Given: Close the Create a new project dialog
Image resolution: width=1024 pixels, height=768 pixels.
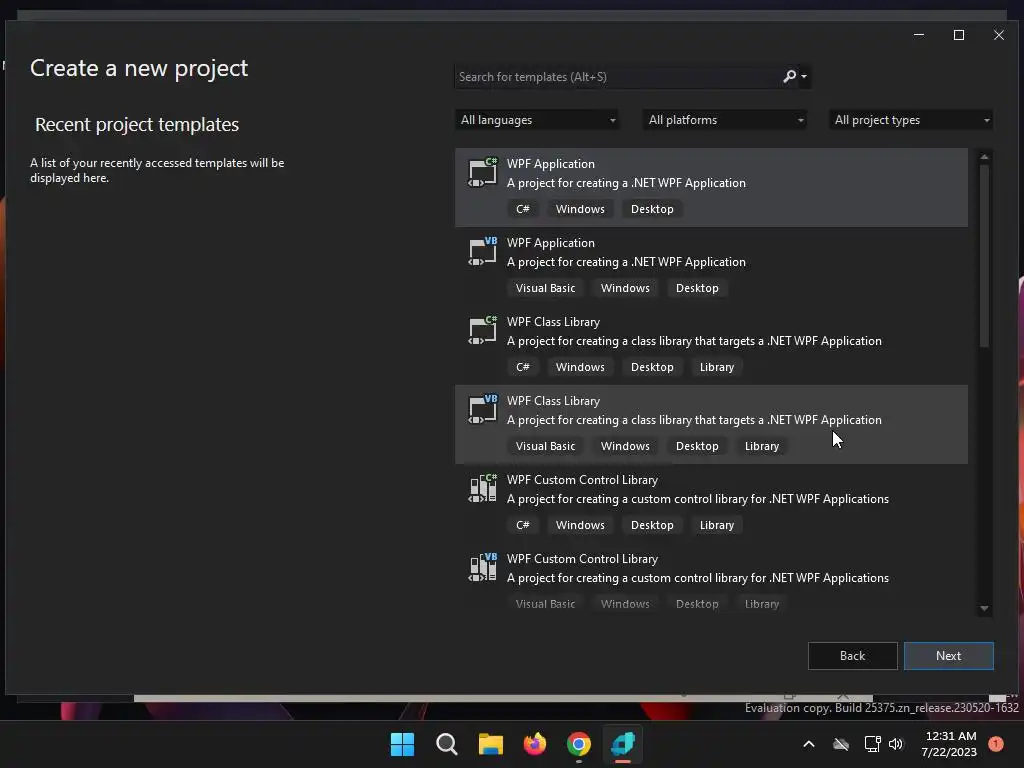Looking at the screenshot, I should coord(999,35).
